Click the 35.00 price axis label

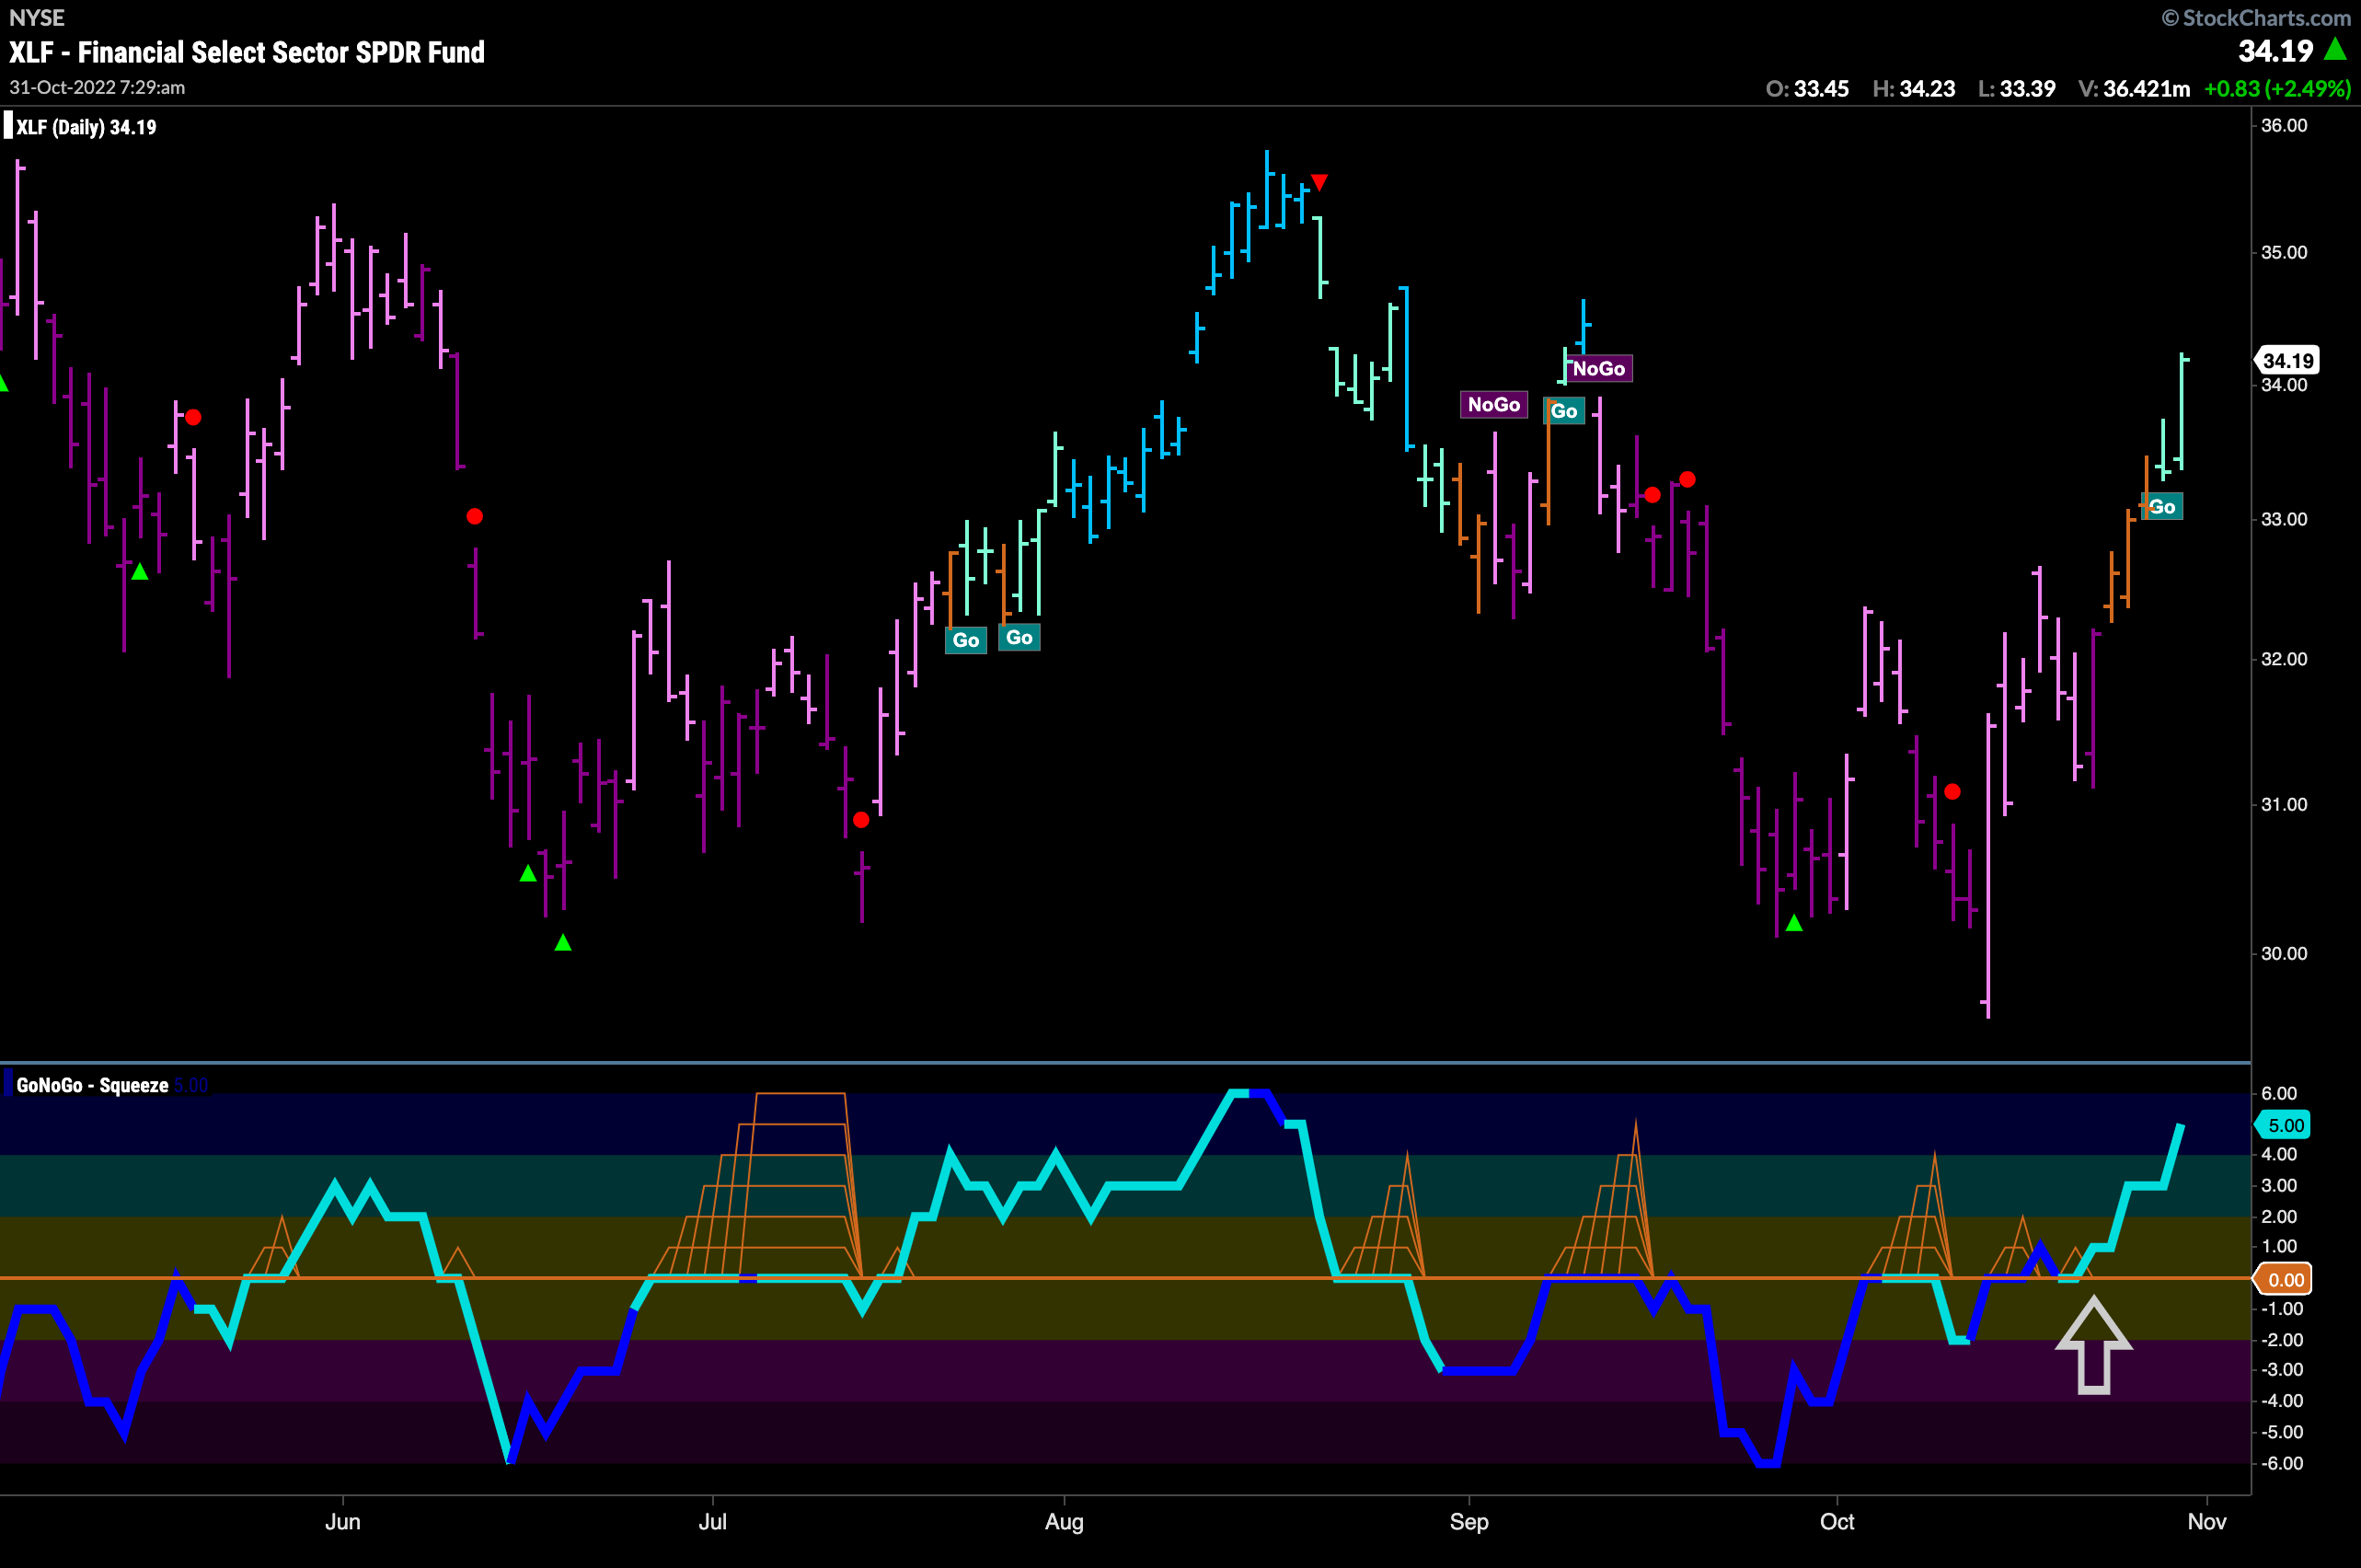[2284, 252]
